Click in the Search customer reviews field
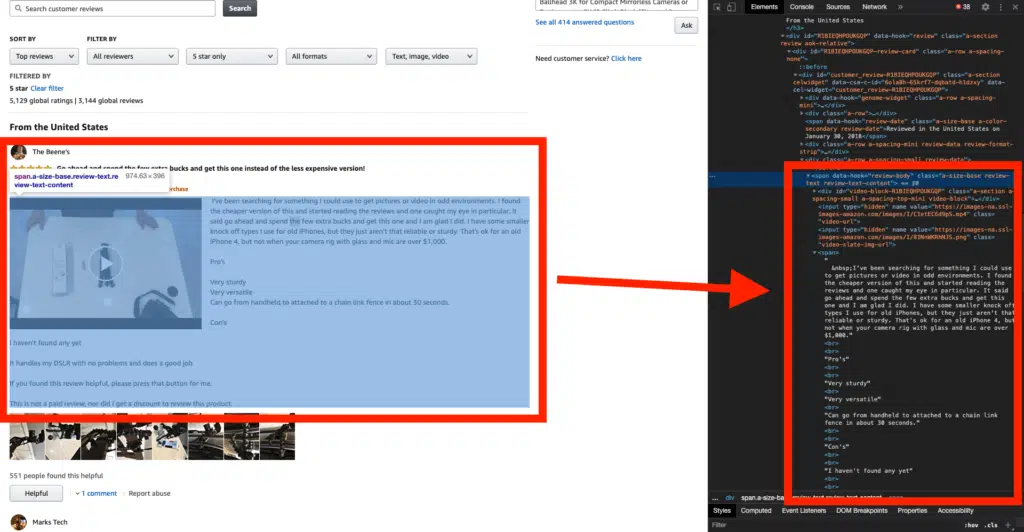The width and height of the screenshot is (1024, 532). pyautogui.click(x=112, y=8)
